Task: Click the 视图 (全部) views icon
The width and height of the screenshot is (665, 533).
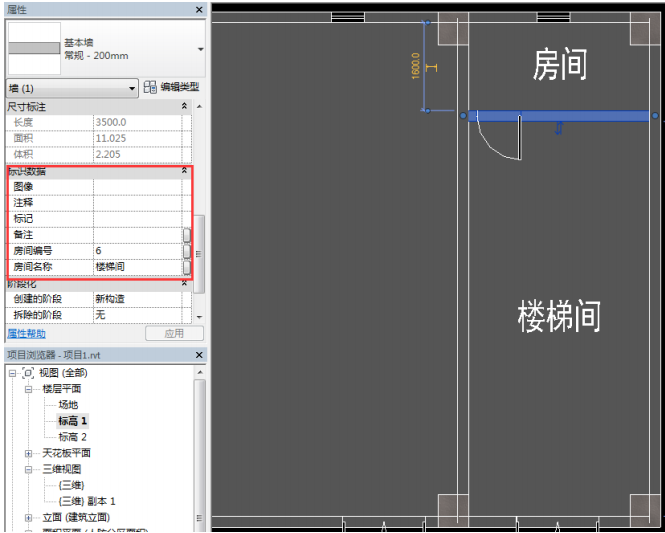Action: pyautogui.click(x=28, y=373)
